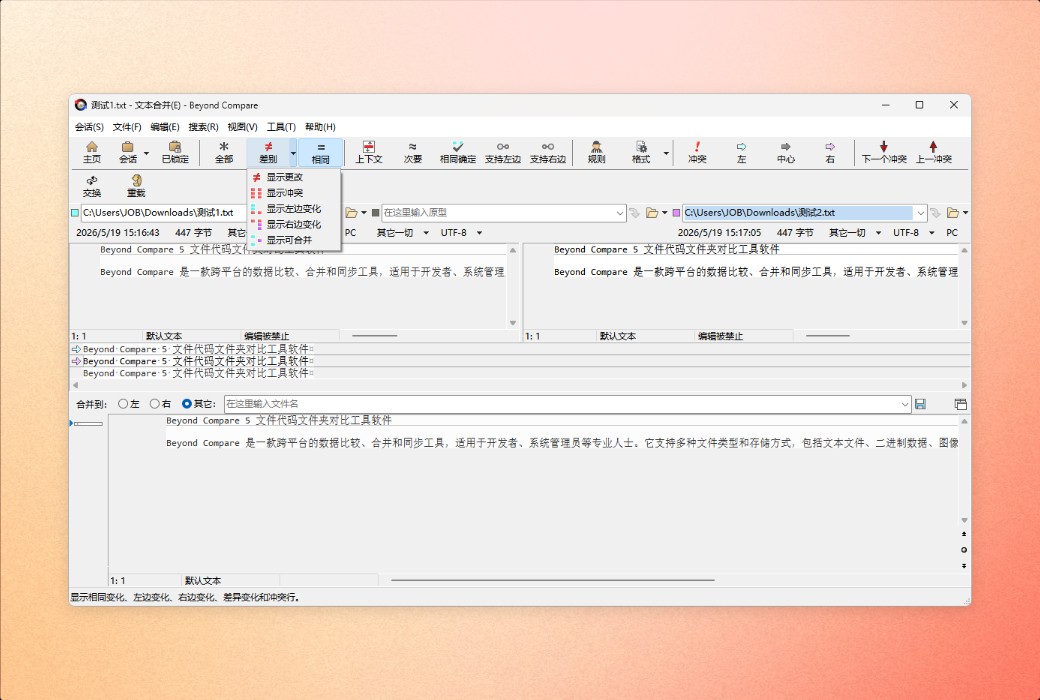Viewport: 1040px width, 700px height.
Task: Open the 会话 briefcase toolbar icon
Action: click(x=127, y=152)
